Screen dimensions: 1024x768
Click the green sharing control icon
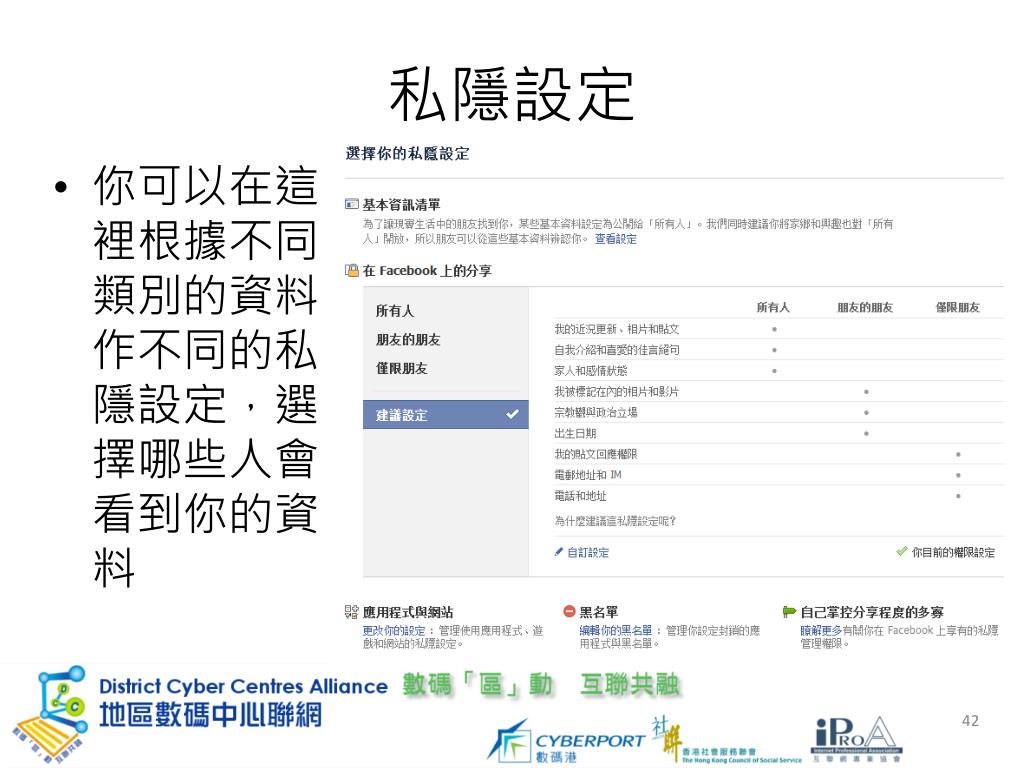click(789, 612)
